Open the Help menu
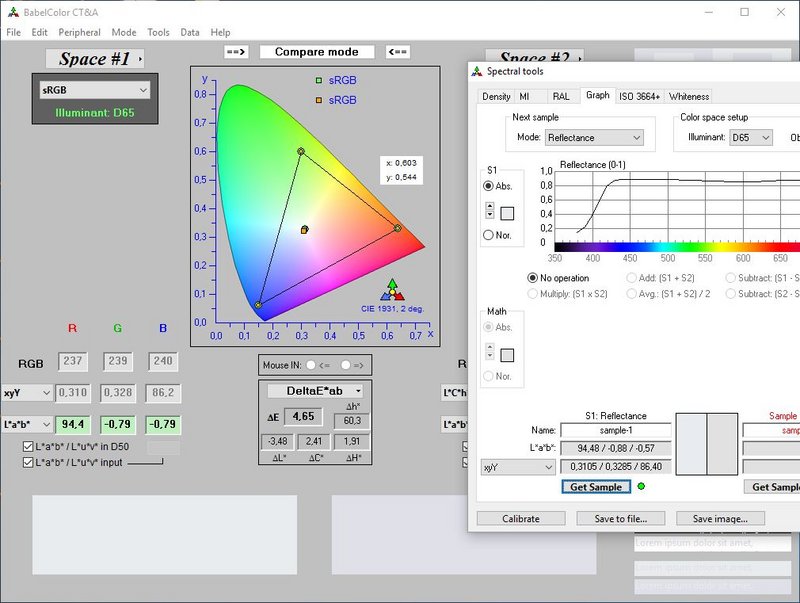This screenshot has width=800, height=603. coord(220,32)
